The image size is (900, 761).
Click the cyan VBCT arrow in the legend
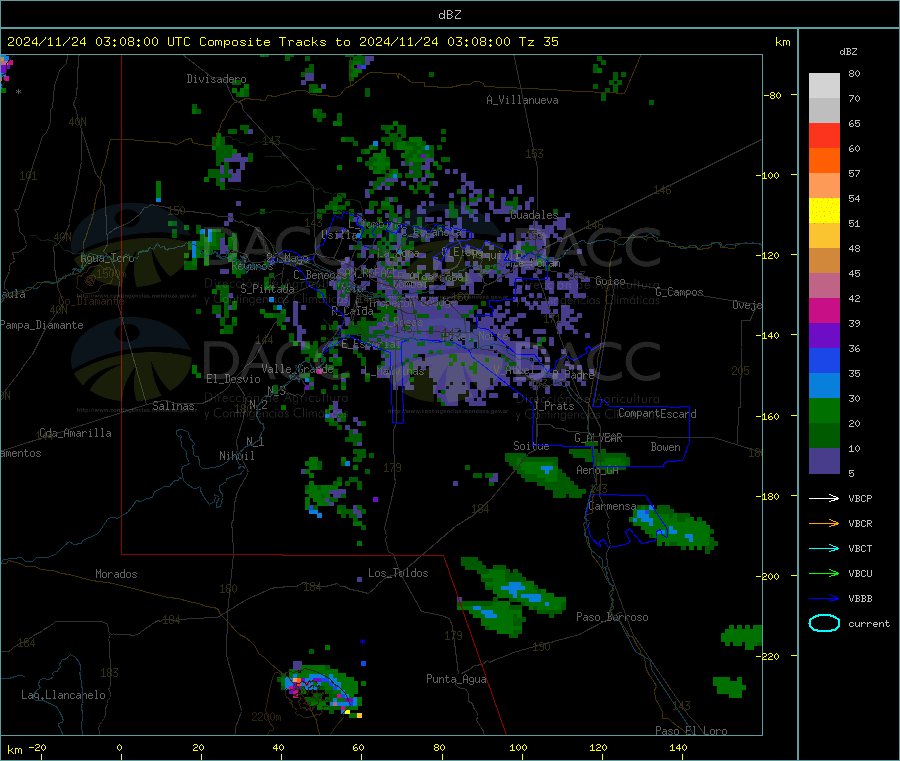824,549
